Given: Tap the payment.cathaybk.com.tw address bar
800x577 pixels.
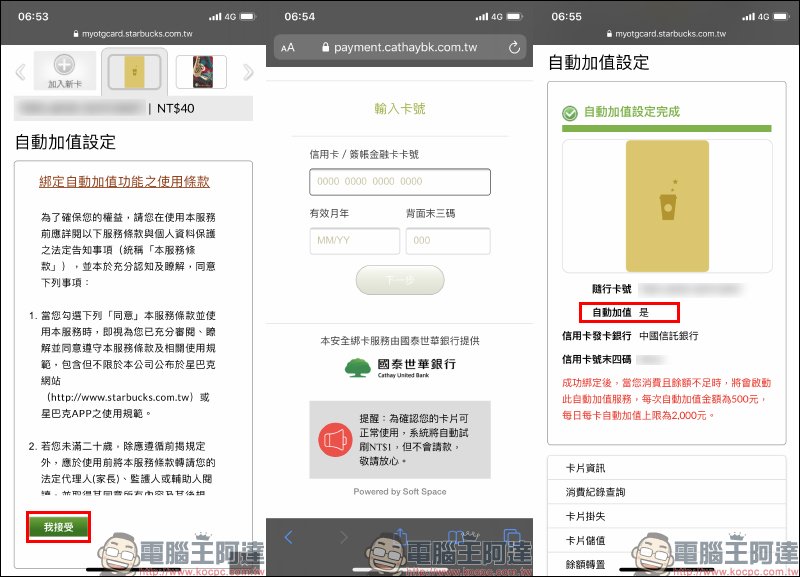Looking at the screenshot, I should pos(399,47).
